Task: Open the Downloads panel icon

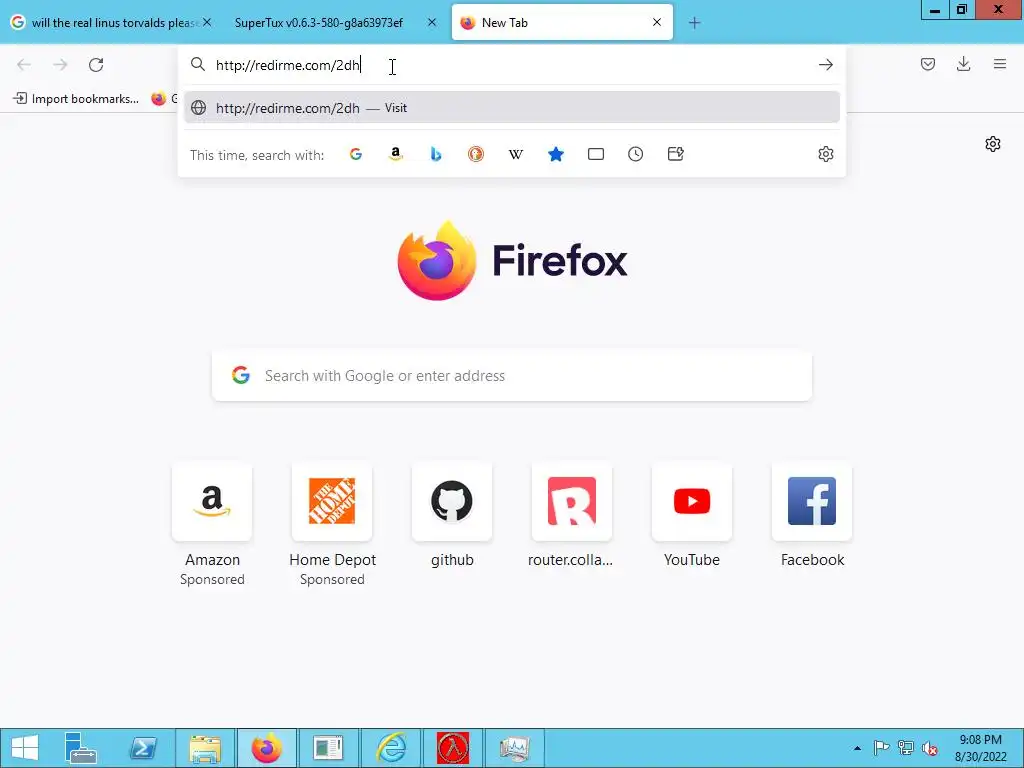Action: [963, 64]
